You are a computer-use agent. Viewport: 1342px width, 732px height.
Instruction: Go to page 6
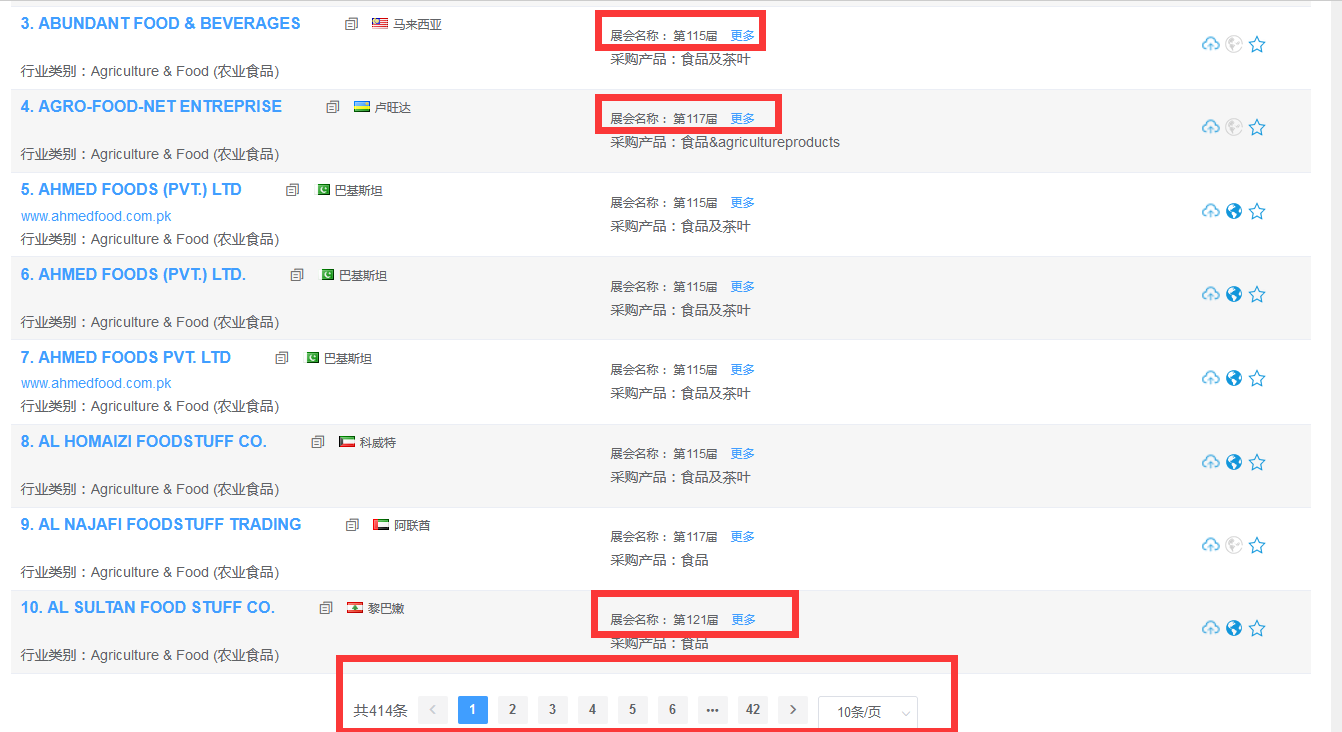[672, 710]
